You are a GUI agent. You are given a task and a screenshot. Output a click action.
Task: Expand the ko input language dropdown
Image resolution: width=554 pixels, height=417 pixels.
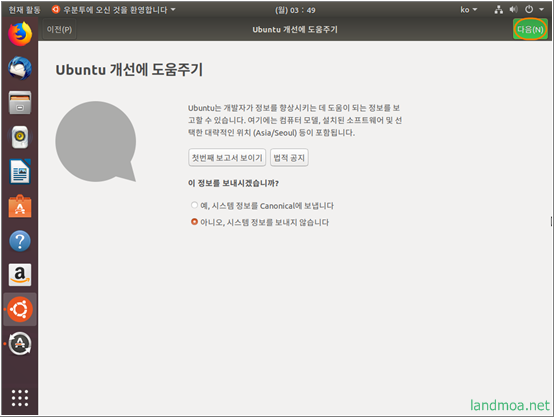pos(468,10)
